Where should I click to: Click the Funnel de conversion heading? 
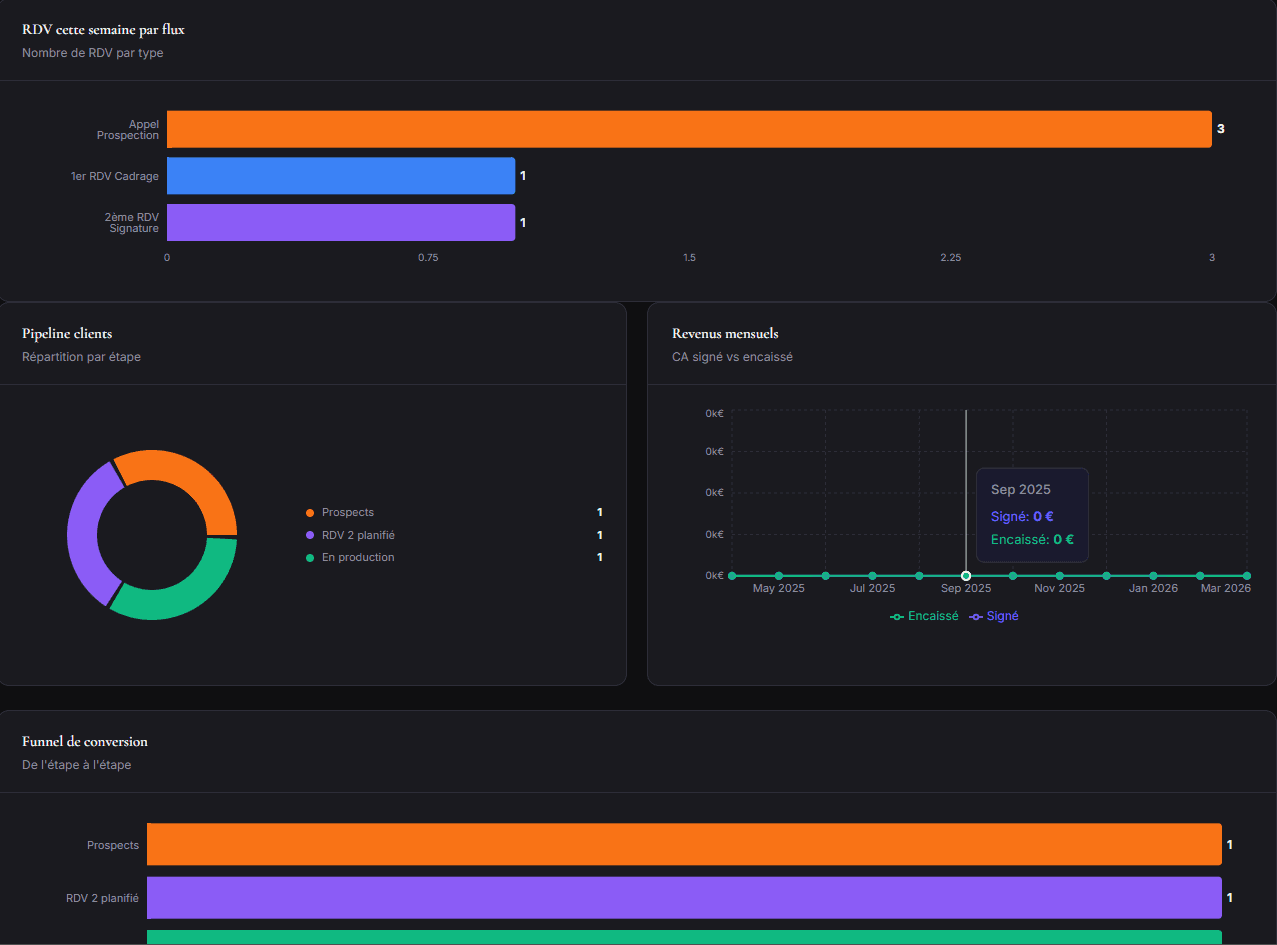(x=84, y=742)
